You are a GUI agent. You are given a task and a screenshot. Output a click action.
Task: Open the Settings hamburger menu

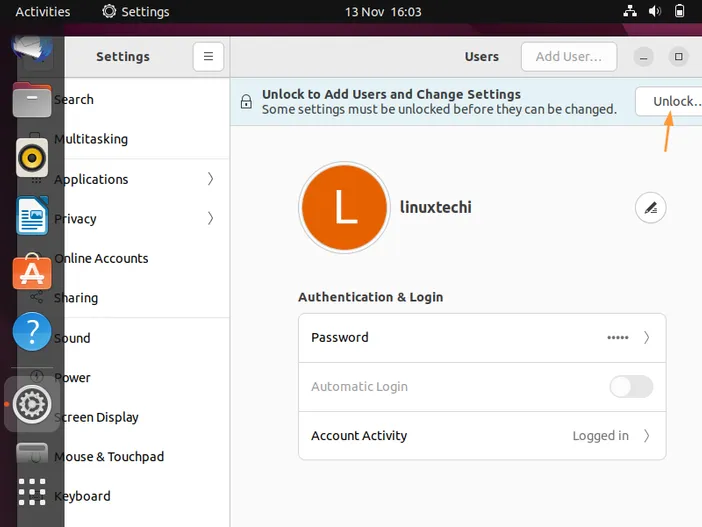[x=208, y=57]
